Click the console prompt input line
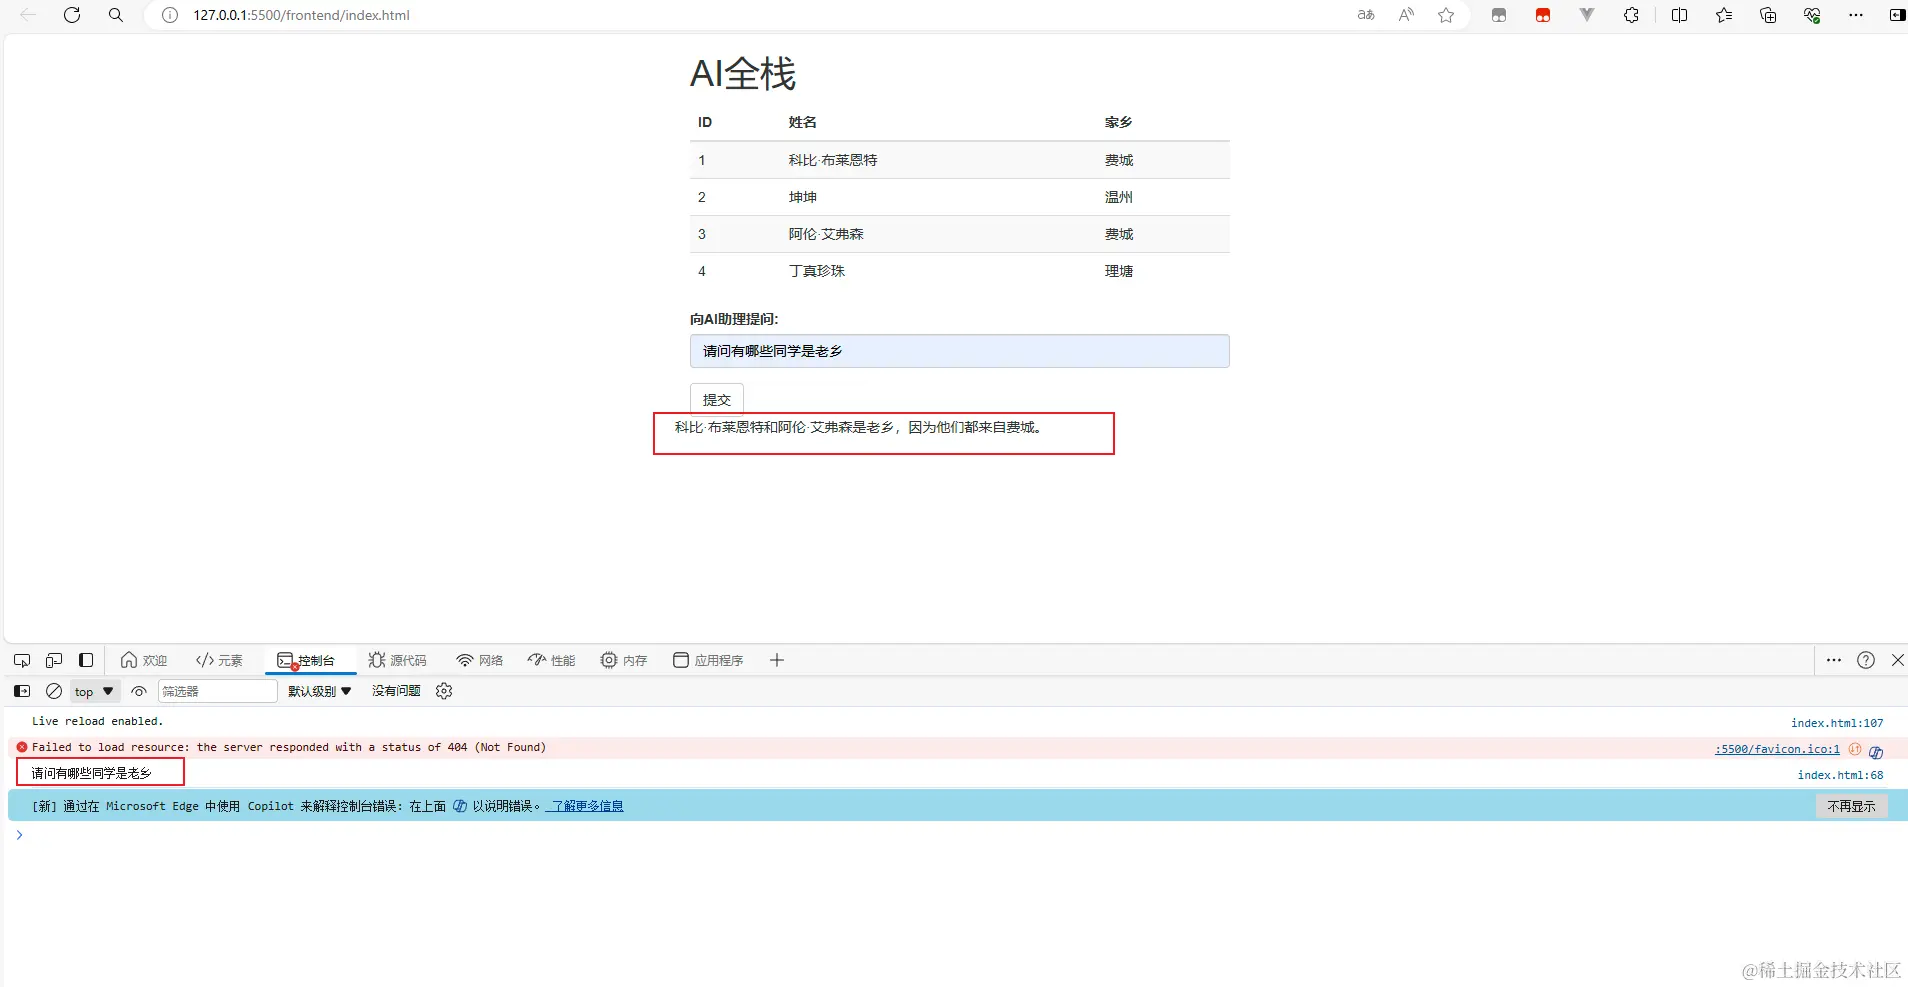 [960, 835]
